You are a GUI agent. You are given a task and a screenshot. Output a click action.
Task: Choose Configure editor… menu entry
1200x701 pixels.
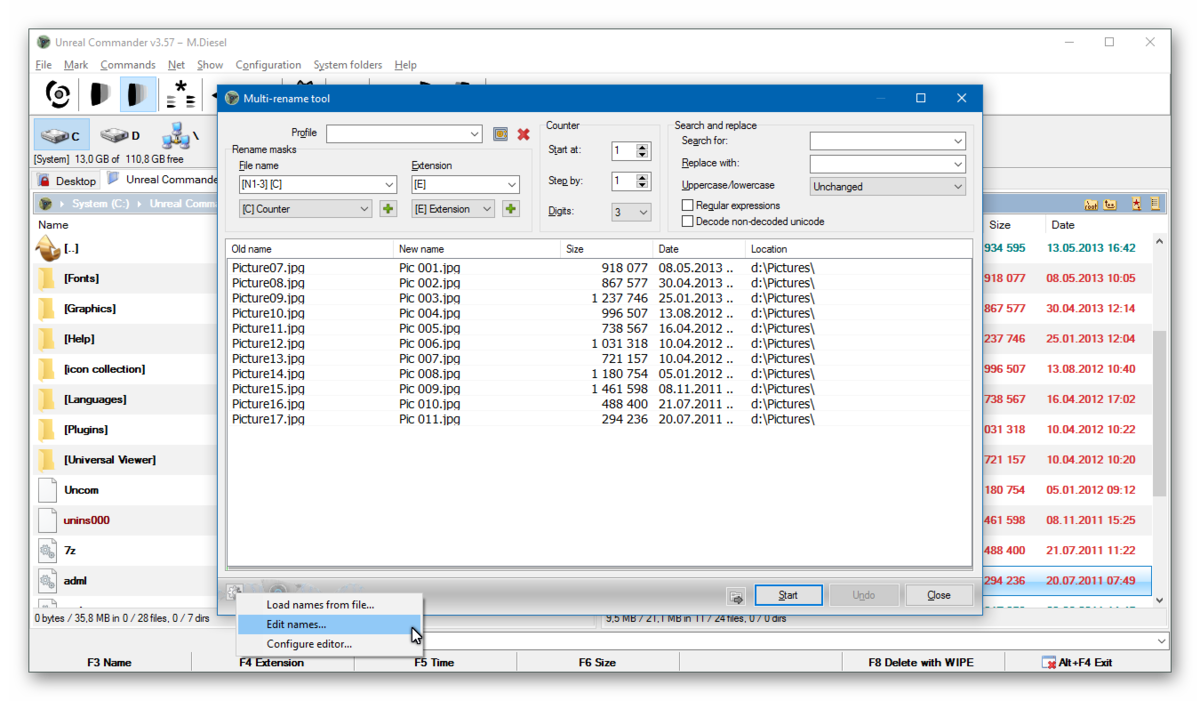click(330, 644)
